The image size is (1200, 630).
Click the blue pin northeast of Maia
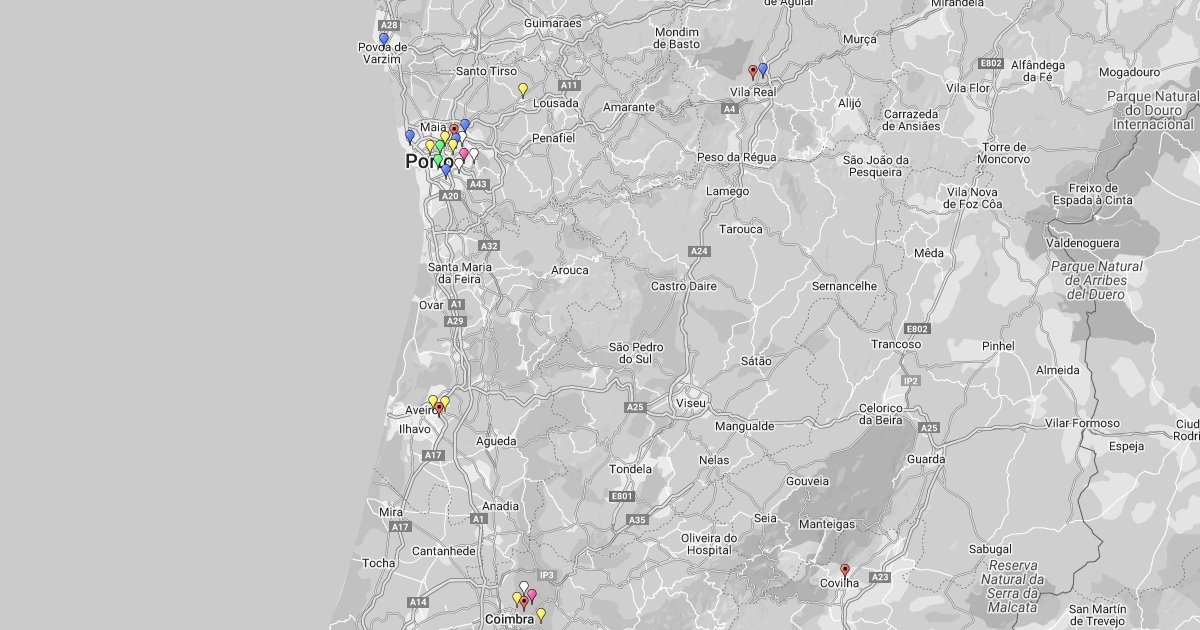tap(465, 125)
